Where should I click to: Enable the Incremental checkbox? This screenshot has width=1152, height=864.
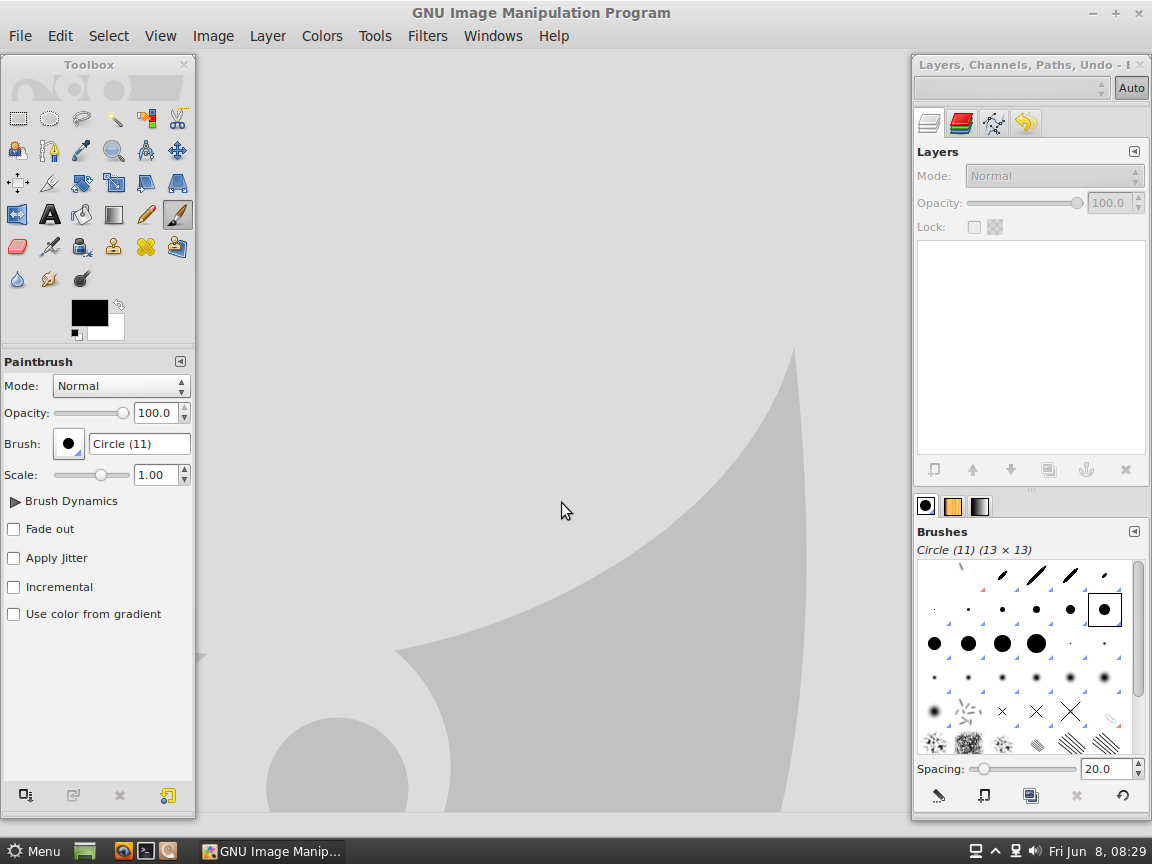[13, 588]
